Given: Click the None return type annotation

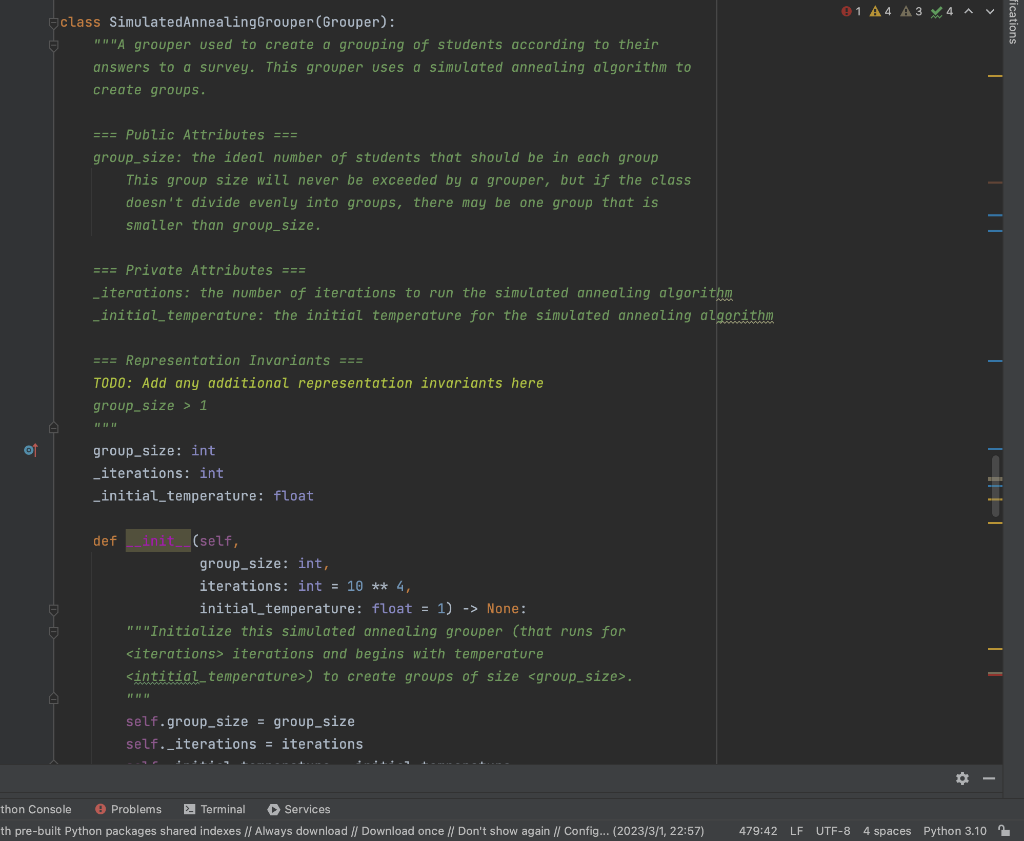Looking at the screenshot, I should pos(503,609).
